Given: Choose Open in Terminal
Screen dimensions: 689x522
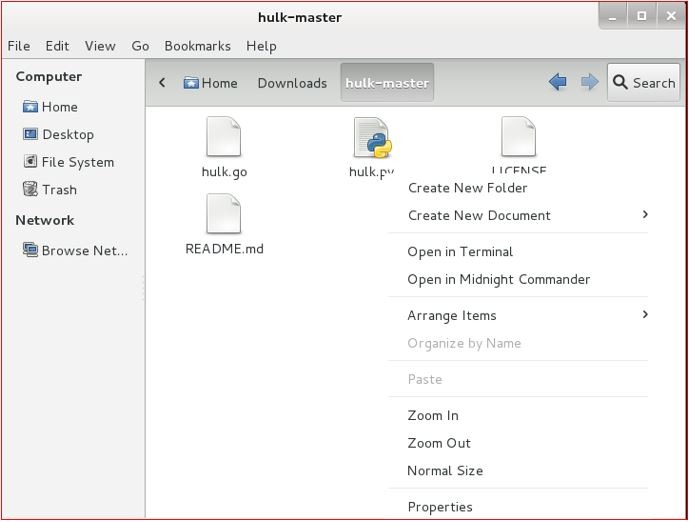Looking at the screenshot, I should pyautogui.click(x=519, y=252).
